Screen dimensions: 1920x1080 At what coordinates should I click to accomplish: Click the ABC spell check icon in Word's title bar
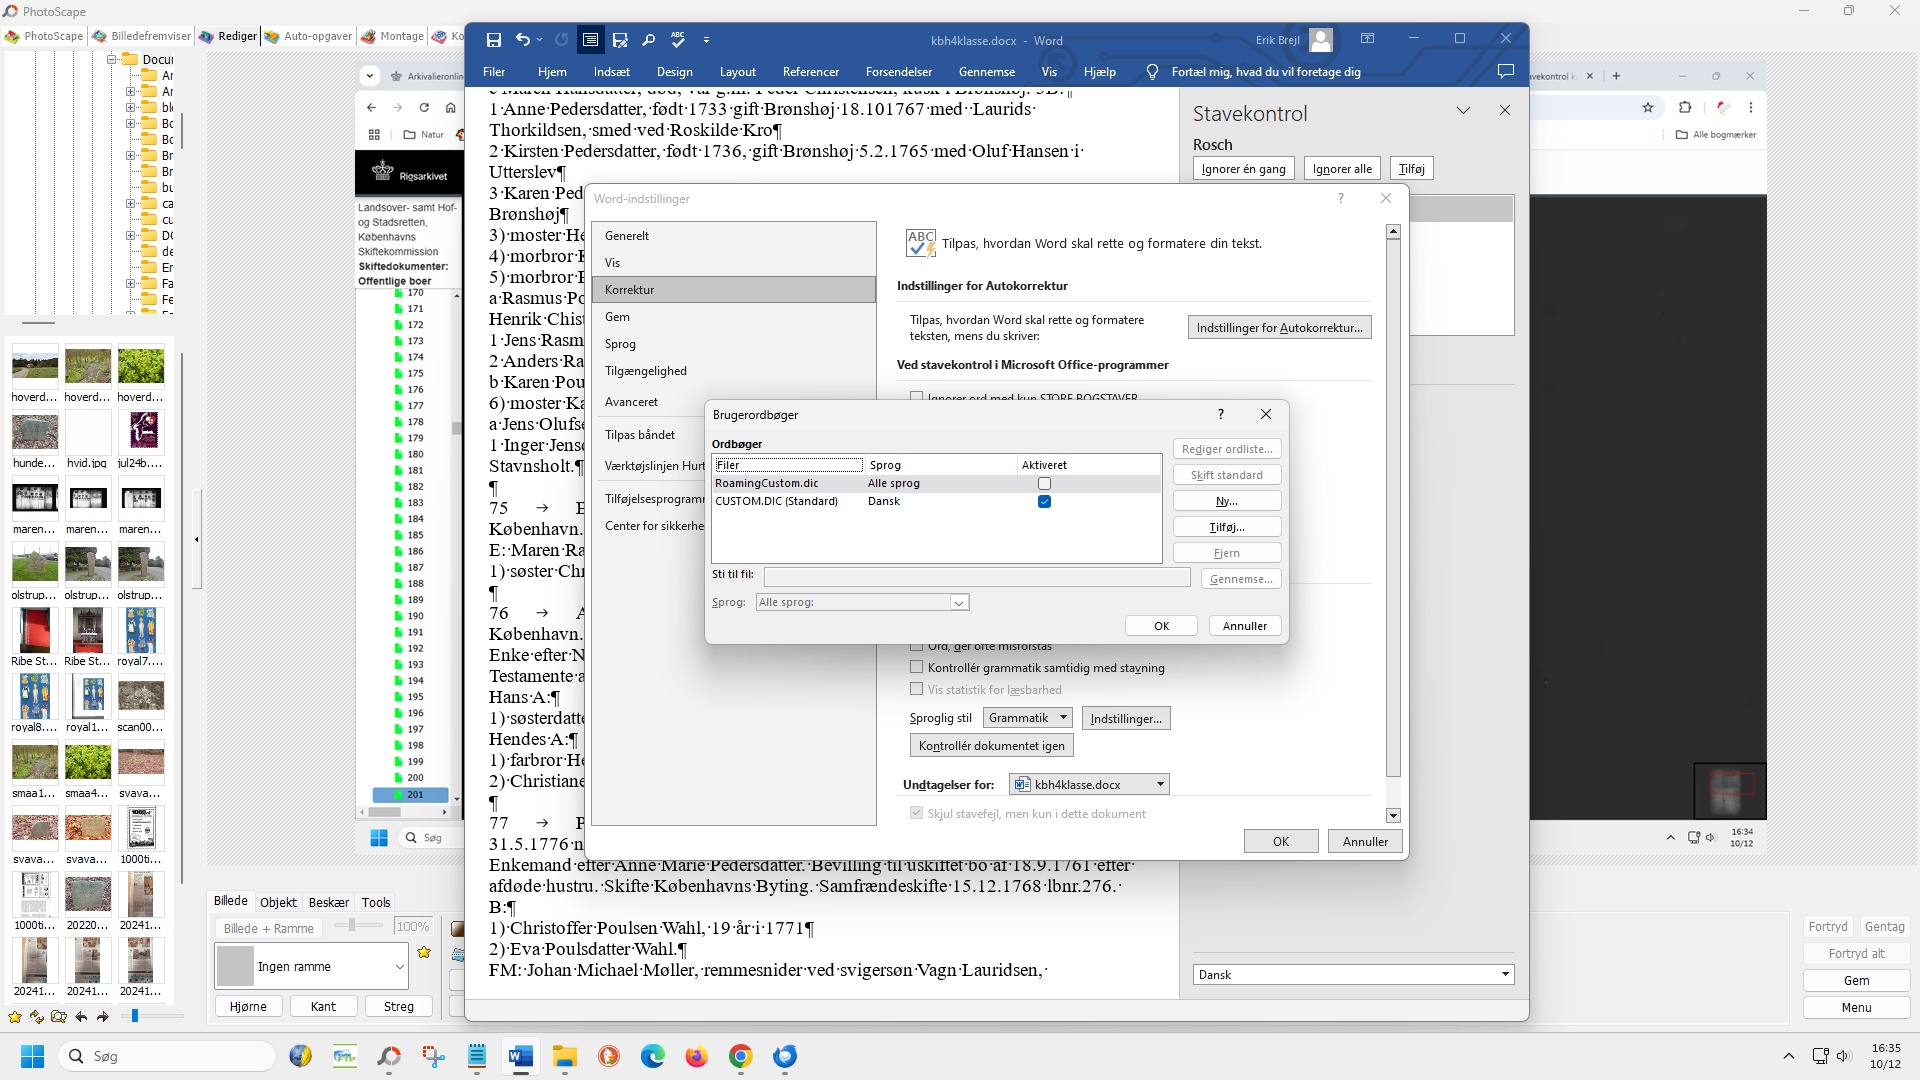click(x=678, y=40)
